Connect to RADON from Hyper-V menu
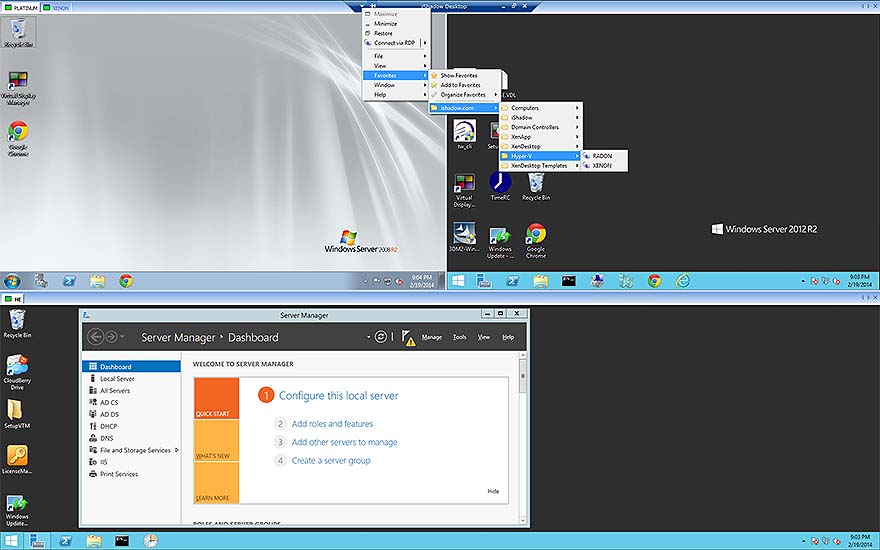The width and height of the screenshot is (880, 550). 604,156
